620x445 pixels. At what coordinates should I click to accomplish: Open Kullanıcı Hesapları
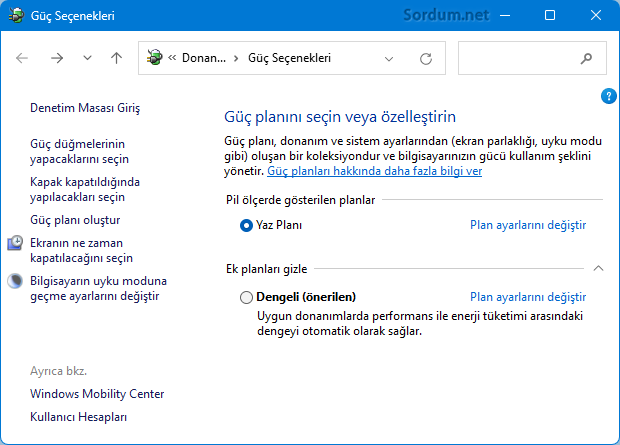click(x=78, y=417)
